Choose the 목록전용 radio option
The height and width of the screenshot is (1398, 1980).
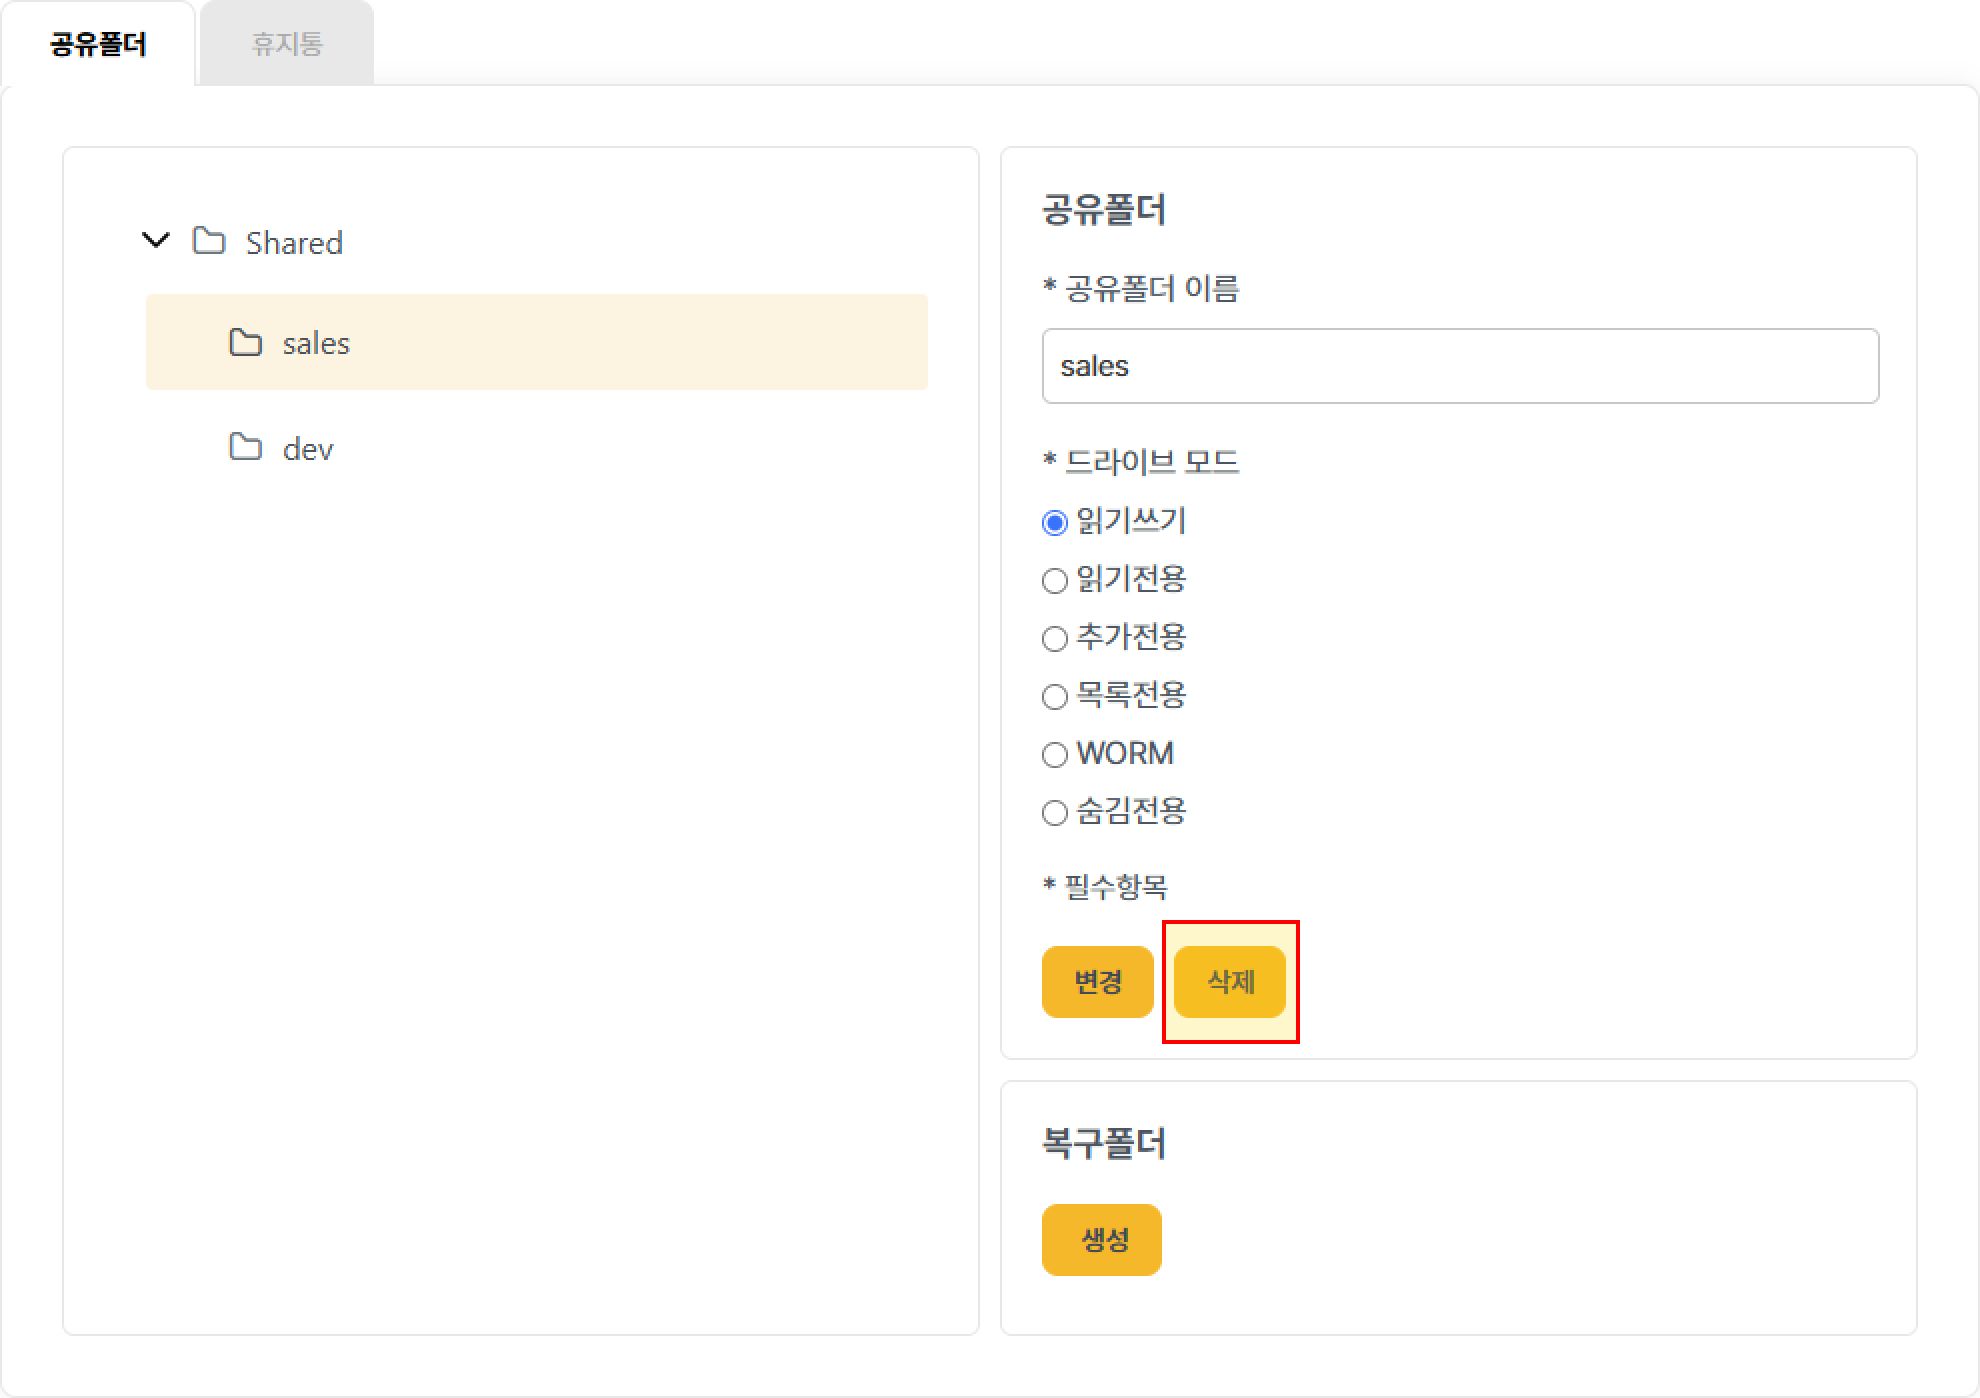(1054, 696)
